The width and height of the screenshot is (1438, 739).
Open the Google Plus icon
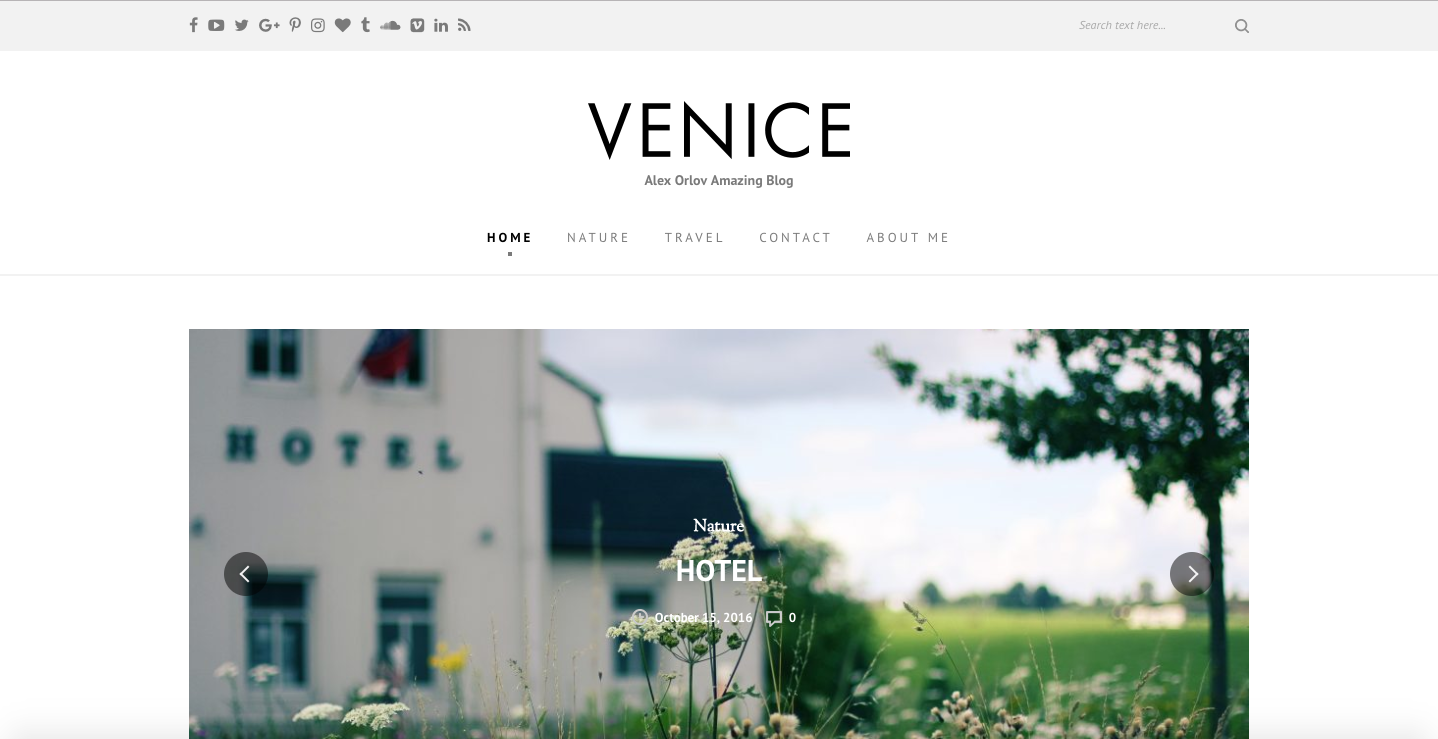click(269, 25)
